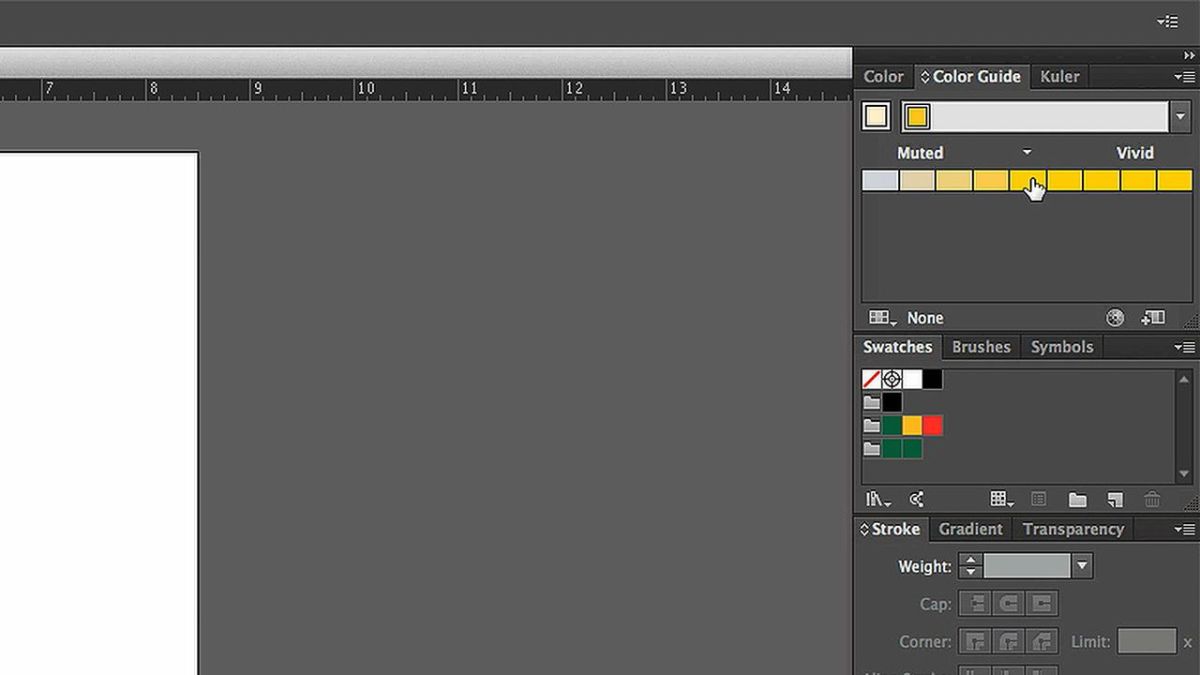Cycle Stroke panel view via tab arrows
The height and width of the screenshot is (675, 1200).
click(865, 529)
